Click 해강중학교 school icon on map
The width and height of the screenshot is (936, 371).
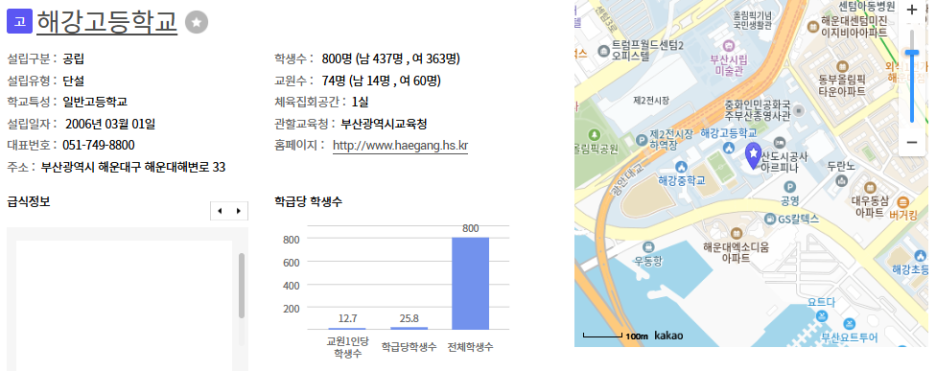point(682,166)
